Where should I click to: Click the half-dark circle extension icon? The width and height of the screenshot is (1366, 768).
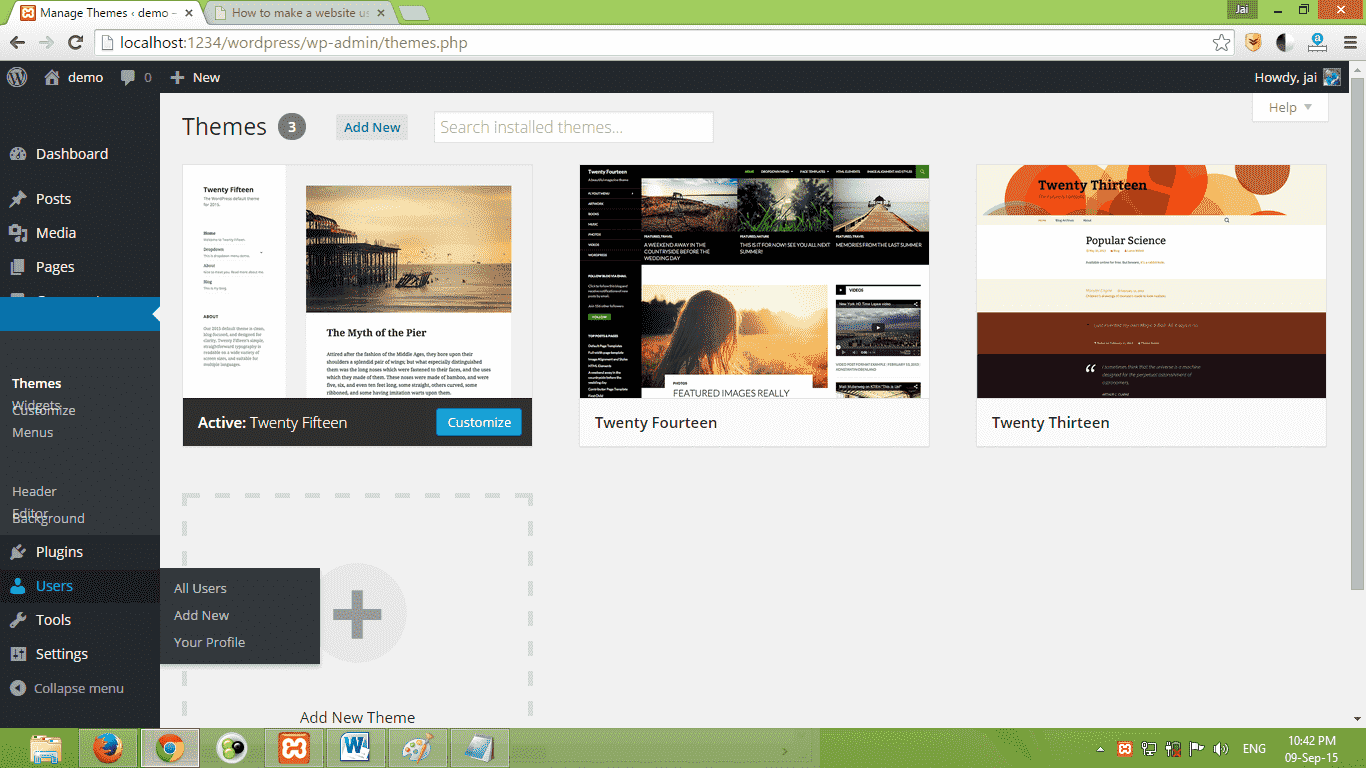coord(1285,42)
